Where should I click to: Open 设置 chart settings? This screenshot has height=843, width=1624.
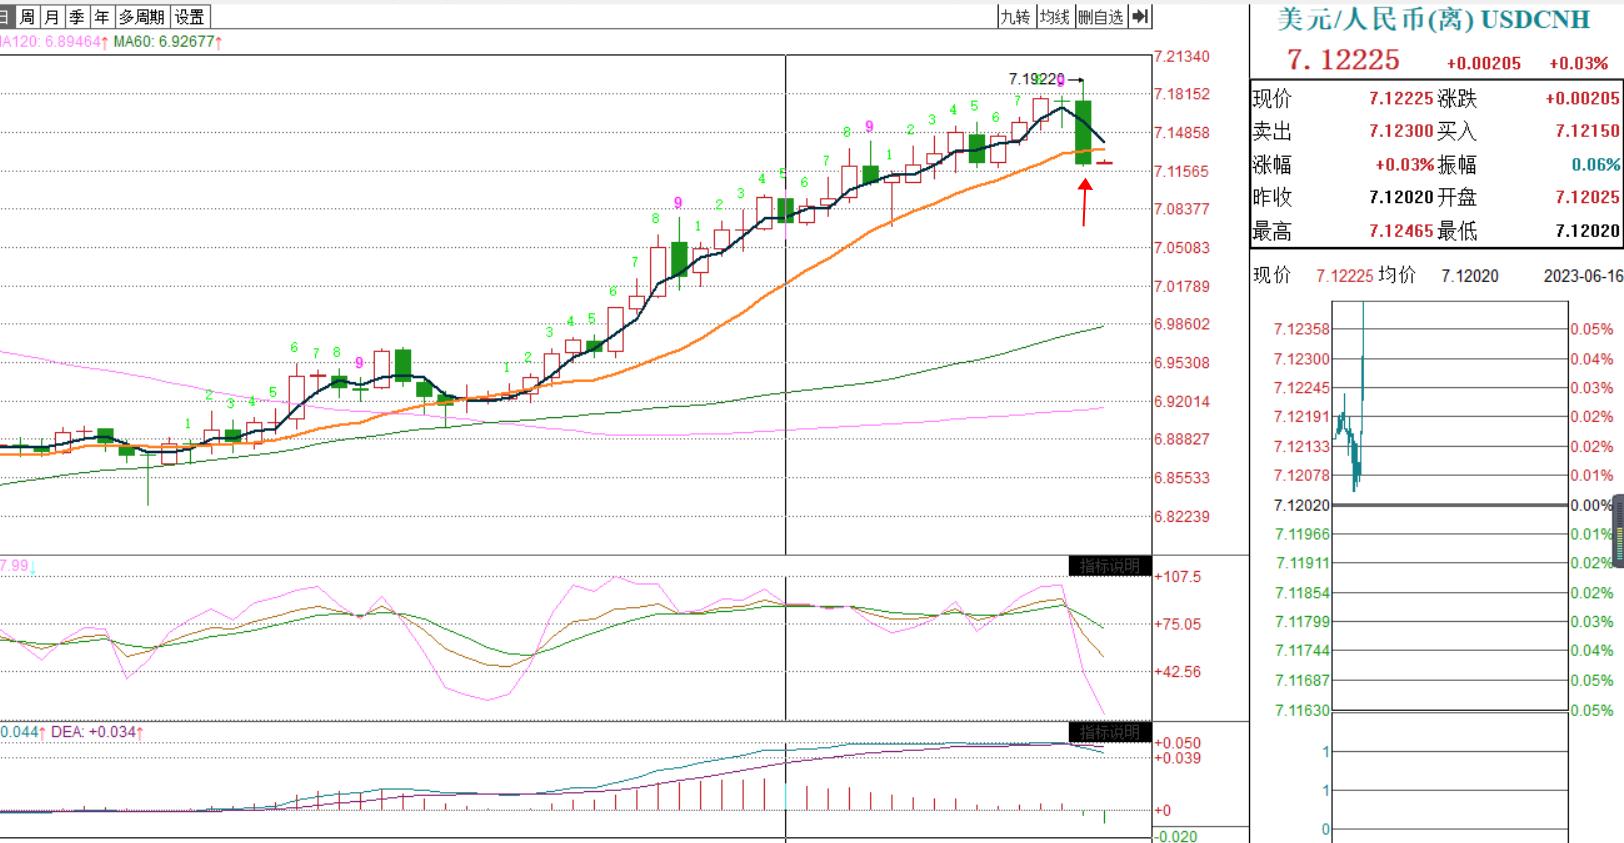click(189, 16)
